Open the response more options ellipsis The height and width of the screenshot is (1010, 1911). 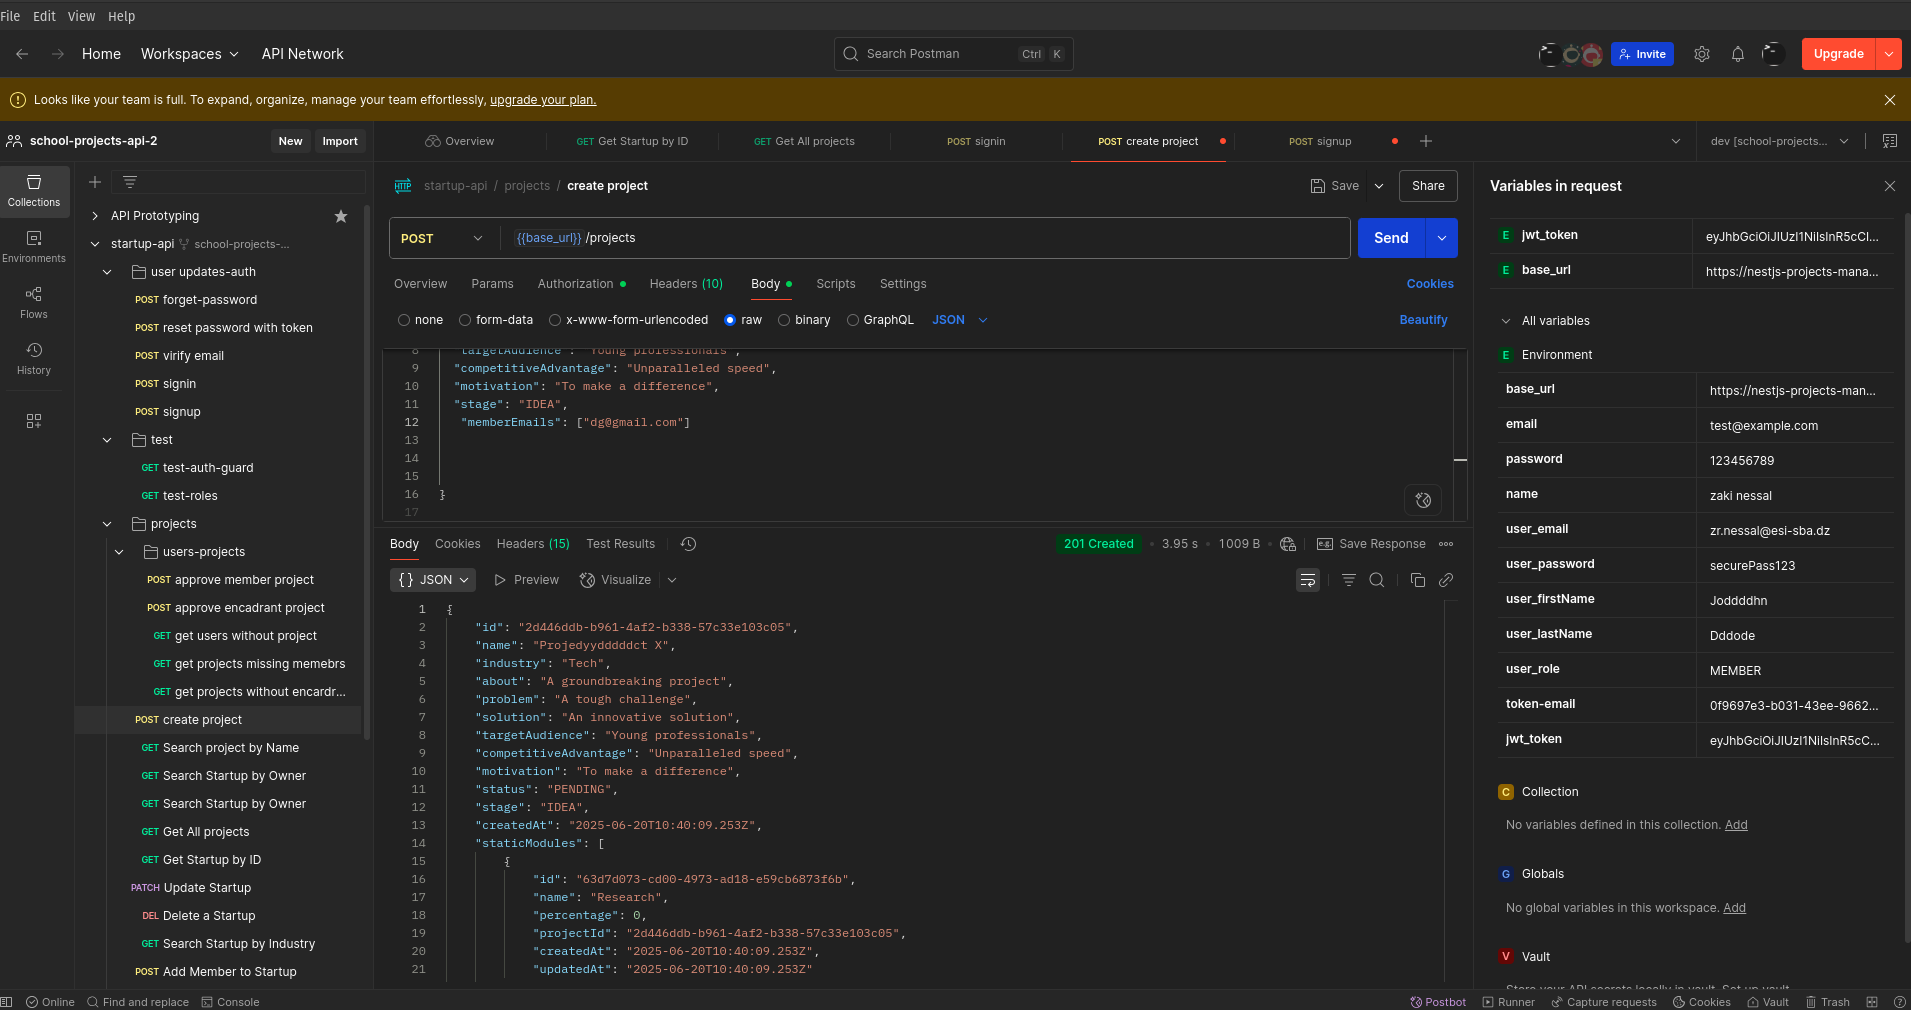[x=1446, y=544]
